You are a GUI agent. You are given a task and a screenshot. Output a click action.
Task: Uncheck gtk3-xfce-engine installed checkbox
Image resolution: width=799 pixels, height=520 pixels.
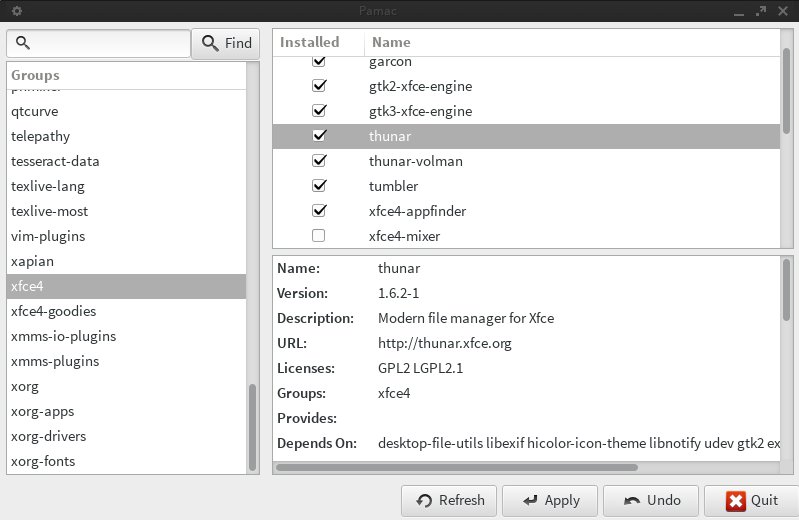pos(318,111)
